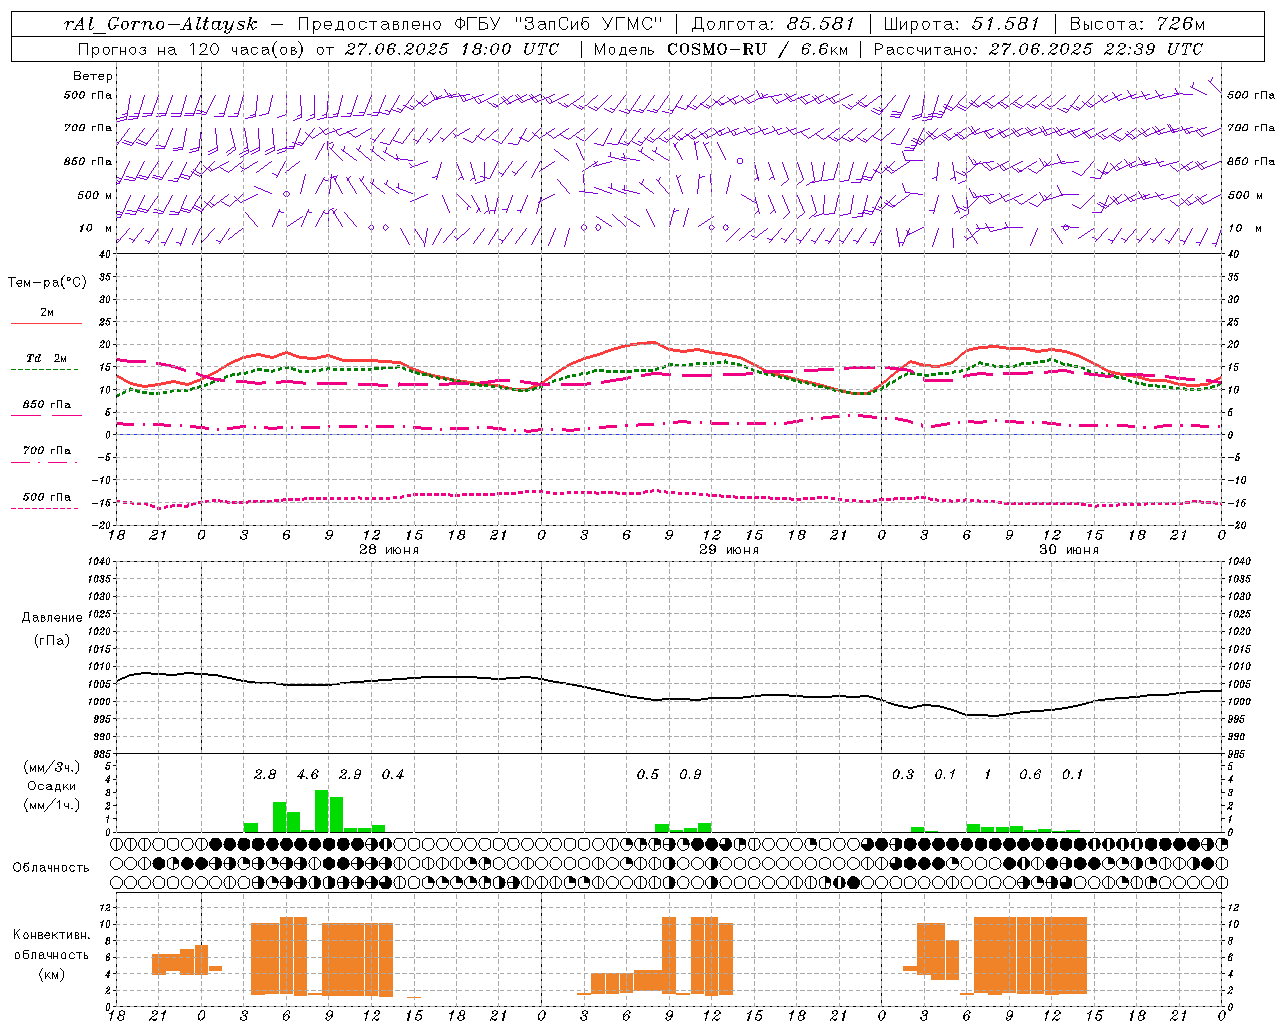Select the 0.5 precipitation total
This screenshot has height=1024, width=1280.
tap(648, 775)
